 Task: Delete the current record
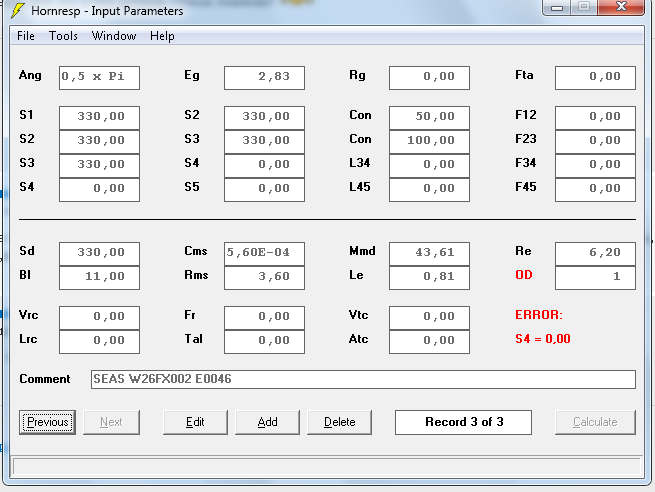[x=340, y=422]
